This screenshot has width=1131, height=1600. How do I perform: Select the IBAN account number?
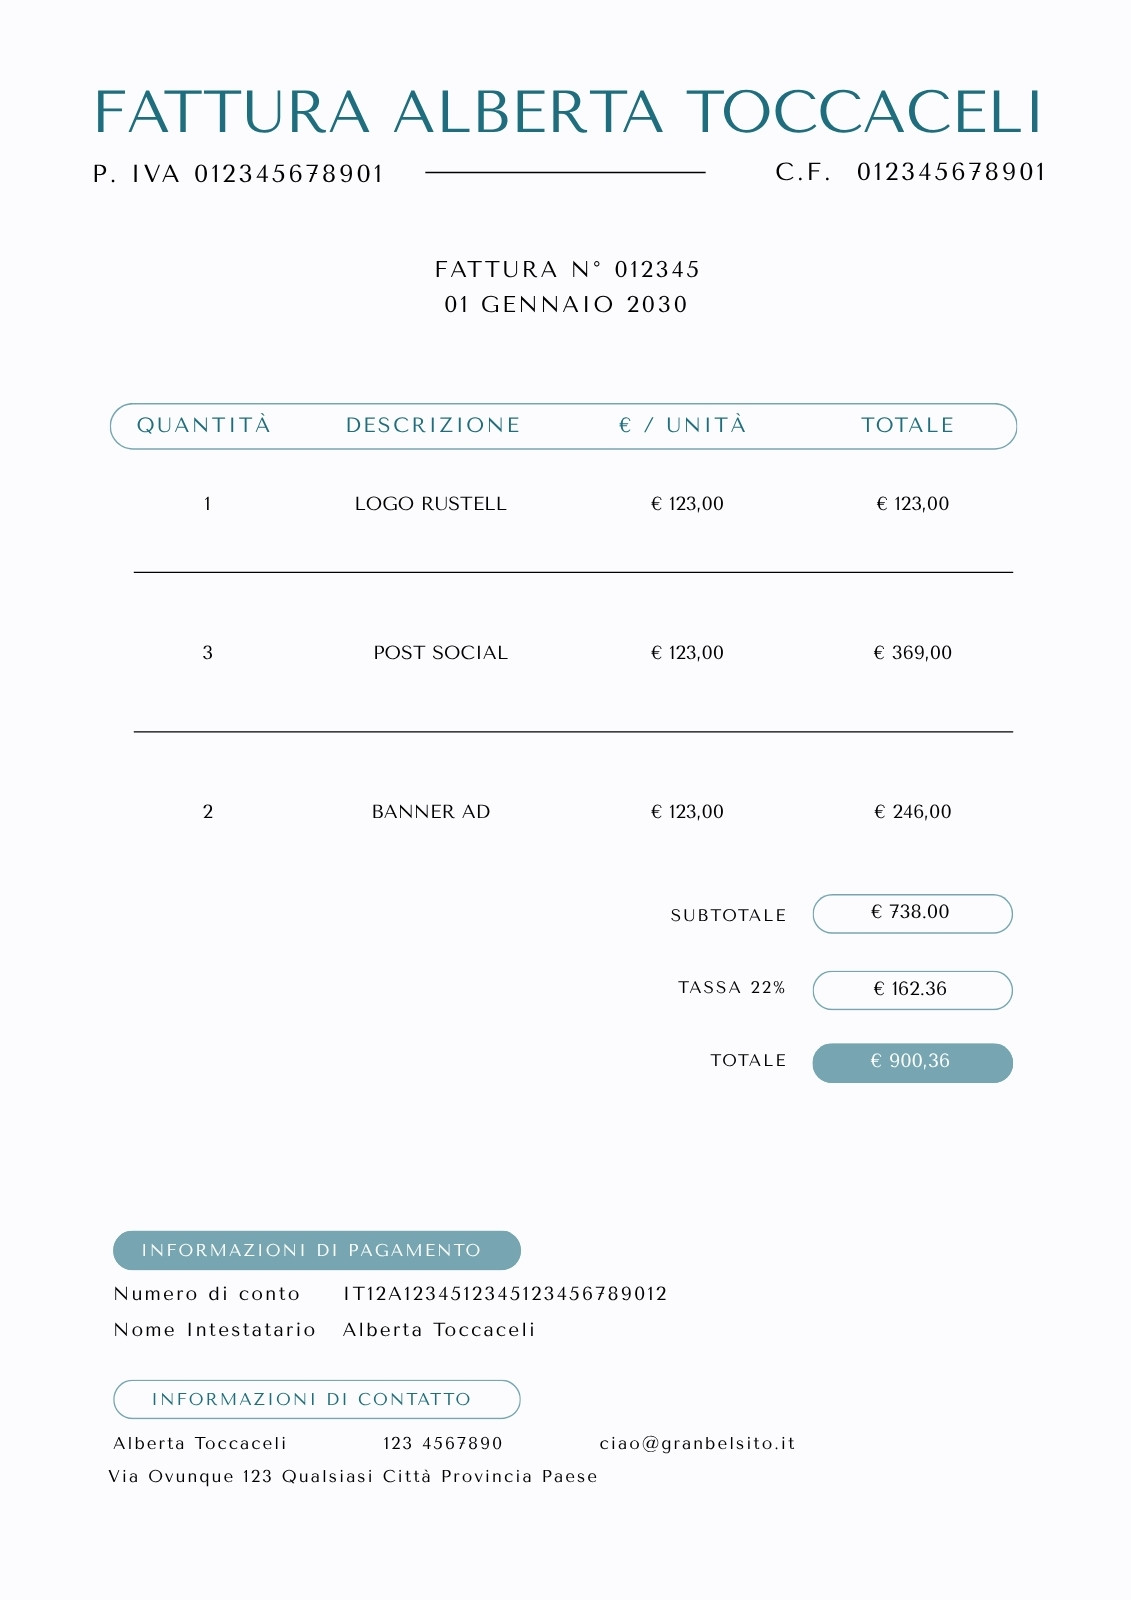pyautogui.click(x=505, y=1294)
